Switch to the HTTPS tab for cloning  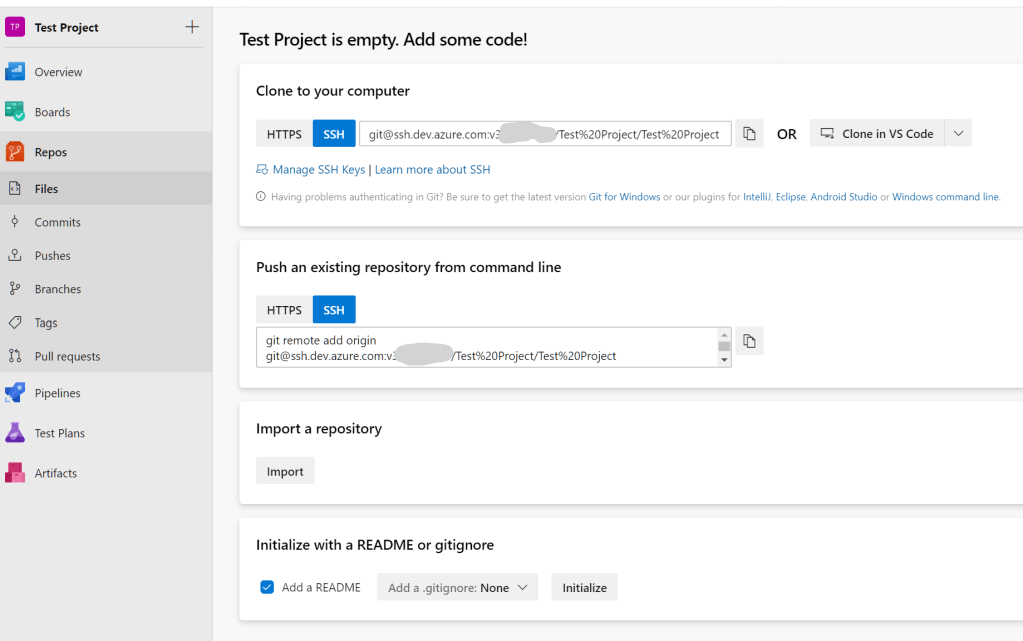pos(284,132)
